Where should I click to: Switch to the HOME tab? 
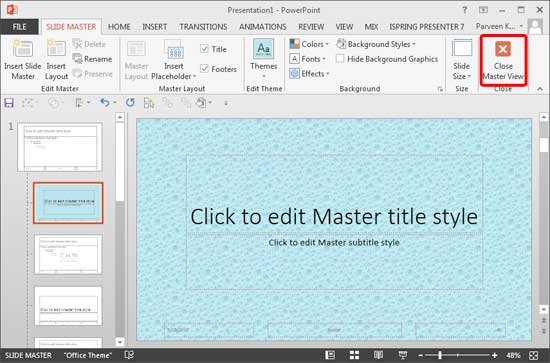coord(119,27)
